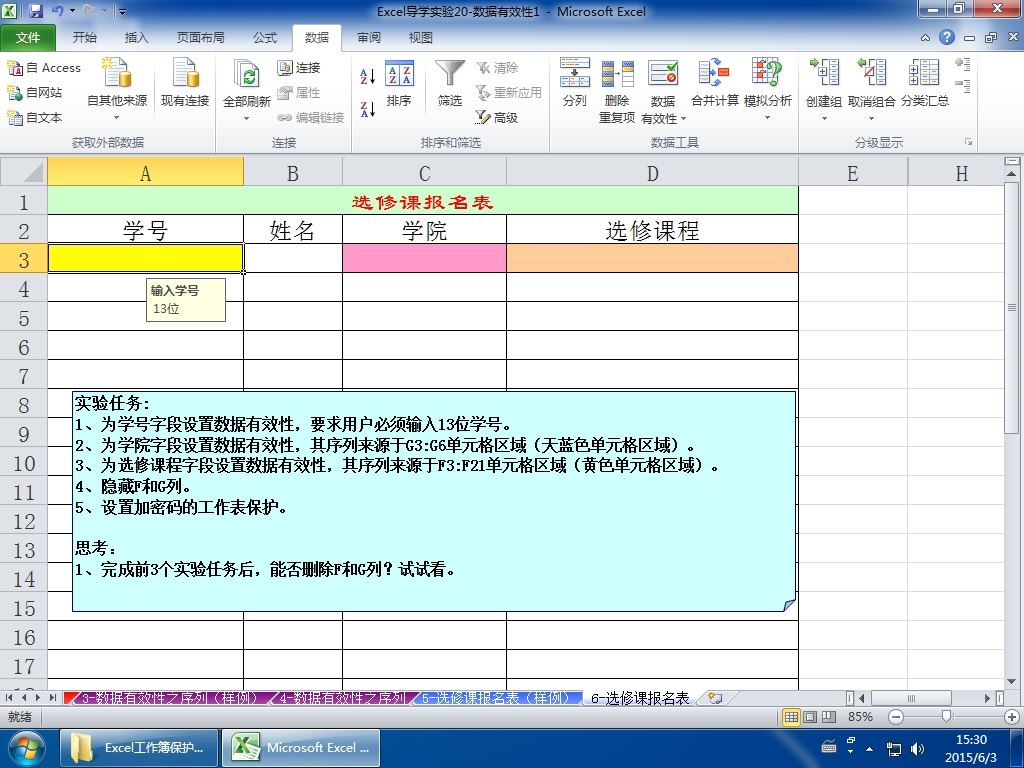
Task: Switch to the Home (开始) tab
Action: coord(85,38)
